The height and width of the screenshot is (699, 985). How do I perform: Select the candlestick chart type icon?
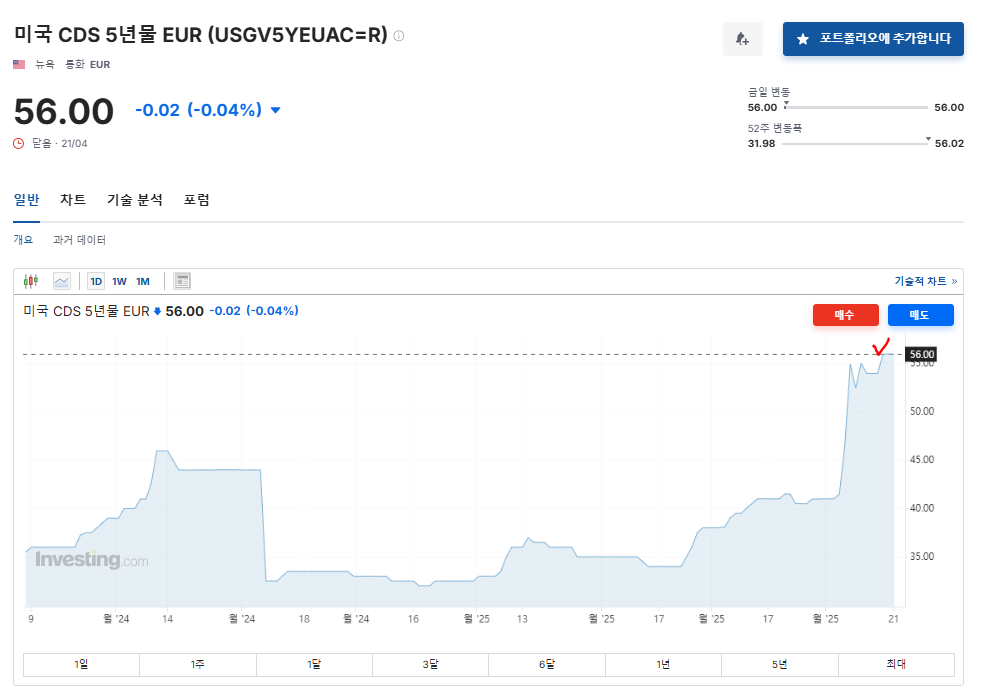click(31, 281)
